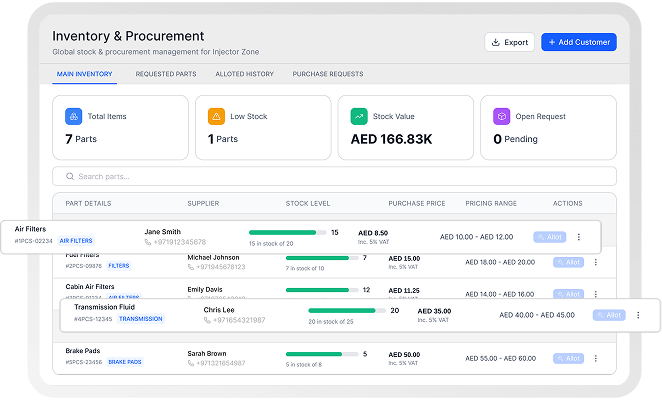
Task: Click supplier name Michael Johnson
Action: click(213, 257)
